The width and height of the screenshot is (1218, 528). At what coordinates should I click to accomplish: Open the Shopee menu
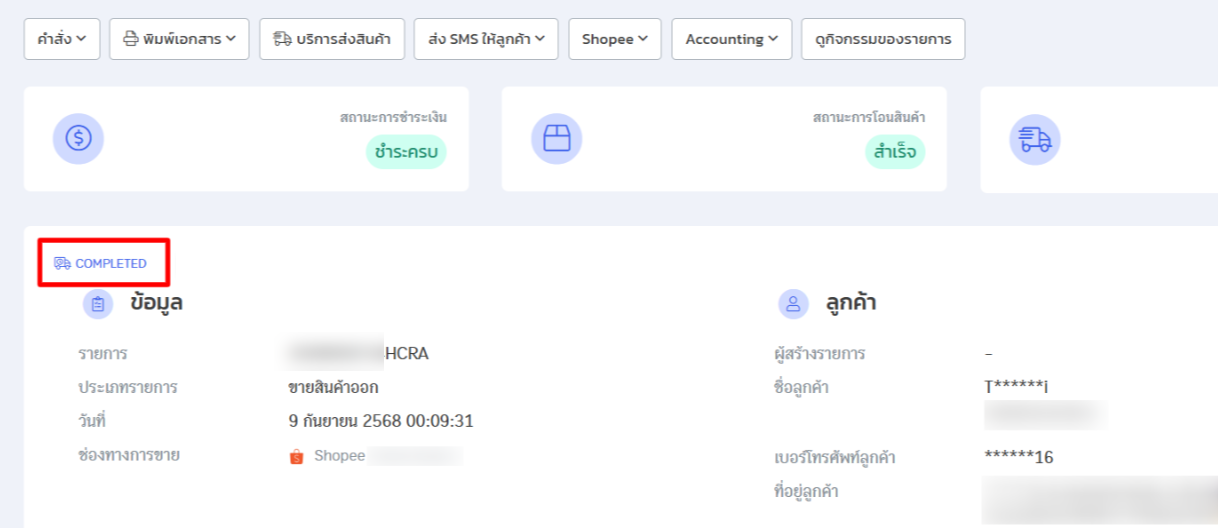coord(615,39)
